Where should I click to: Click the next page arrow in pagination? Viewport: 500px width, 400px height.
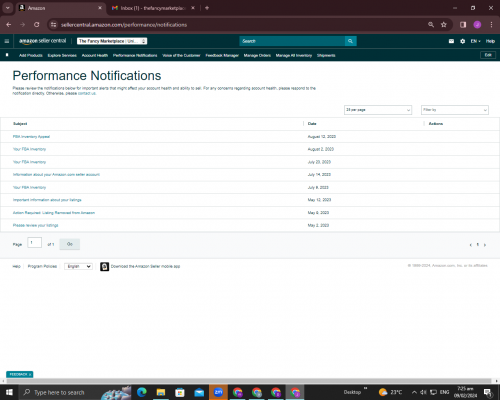[x=485, y=245]
